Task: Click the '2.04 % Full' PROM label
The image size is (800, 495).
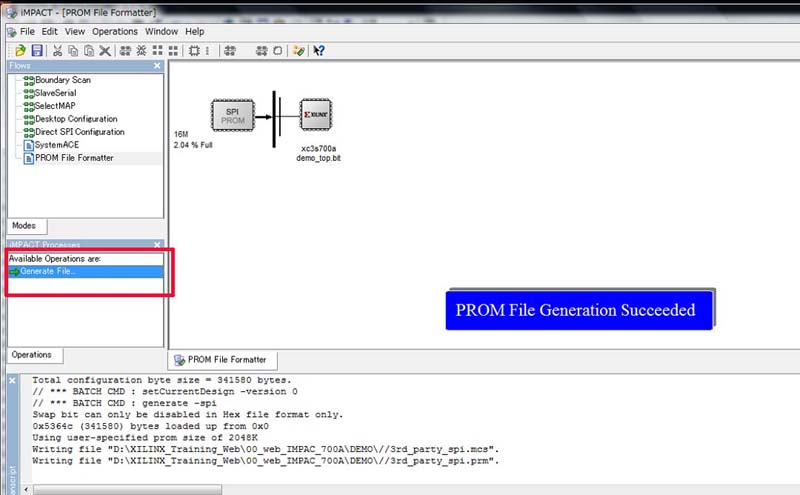Action: click(193, 145)
